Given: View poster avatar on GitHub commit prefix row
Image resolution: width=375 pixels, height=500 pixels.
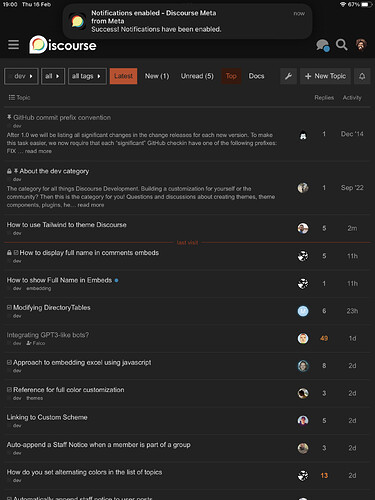Looking at the screenshot, I should pyautogui.click(x=303, y=136).
